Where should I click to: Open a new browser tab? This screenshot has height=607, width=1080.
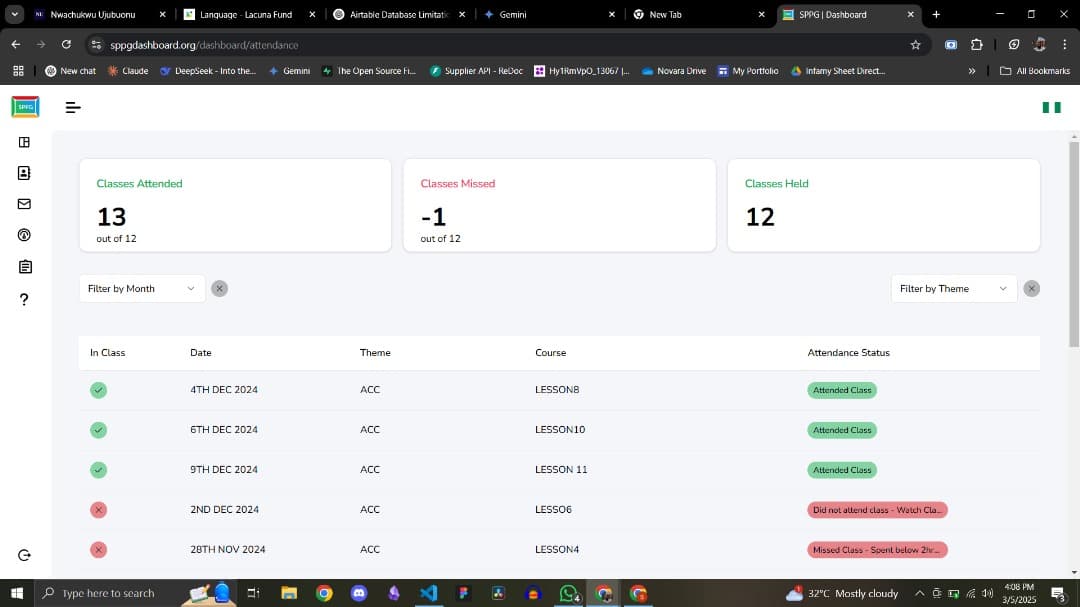point(936,14)
